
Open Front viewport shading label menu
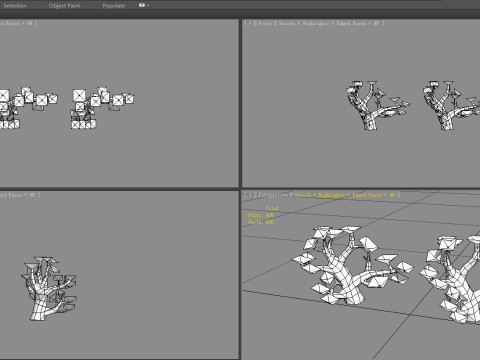point(328,23)
